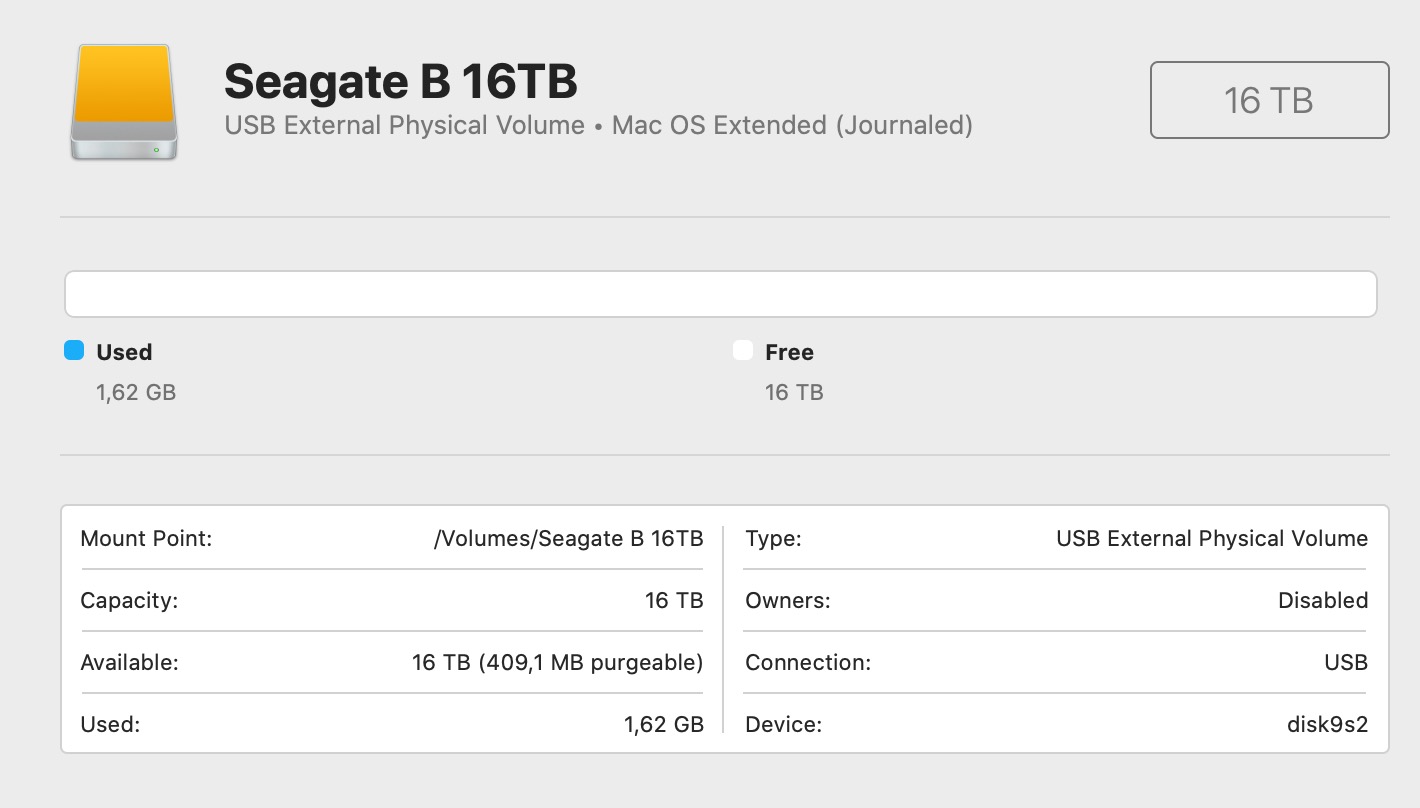The image size is (1420, 808).
Task: Select the Seagate B 16TB volume title
Action: (400, 81)
